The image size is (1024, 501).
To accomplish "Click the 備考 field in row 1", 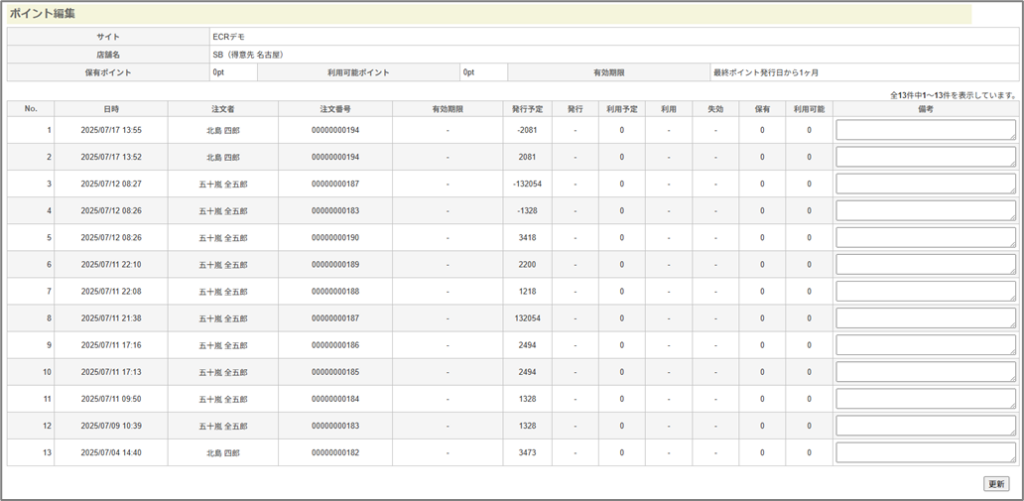I will (925, 130).
